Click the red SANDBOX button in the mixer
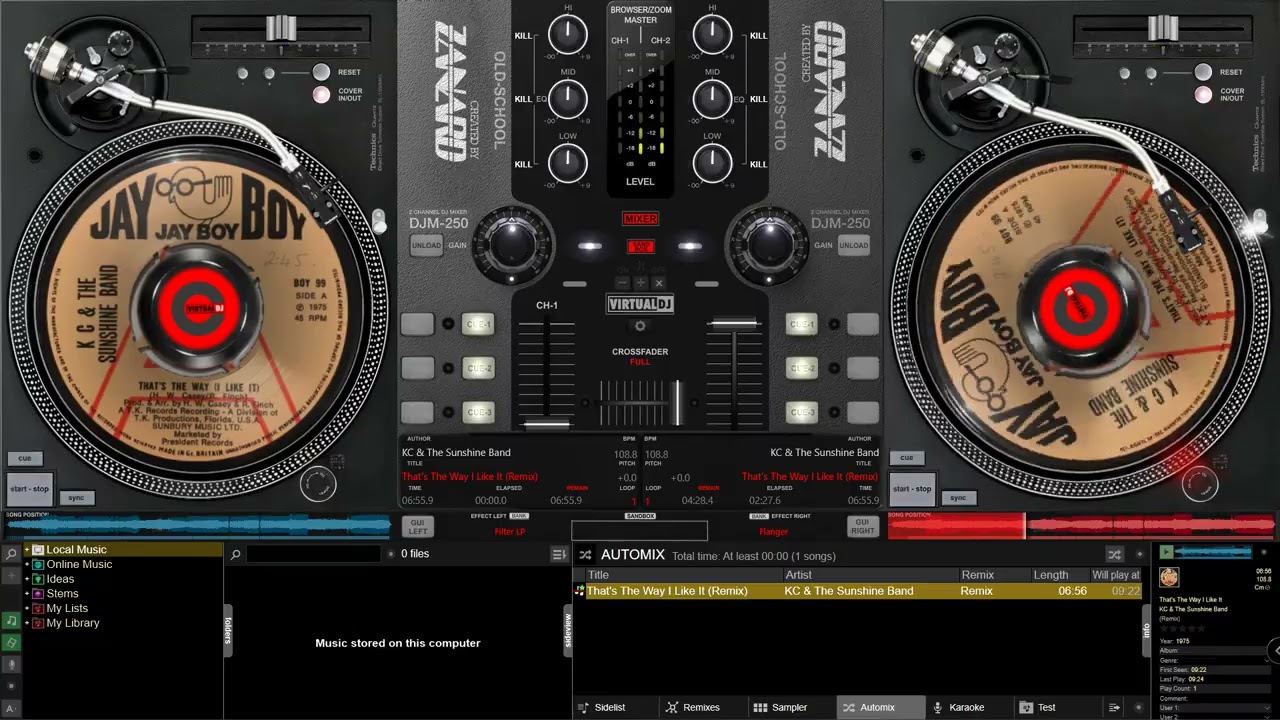1280x720 pixels. (x=640, y=246)
